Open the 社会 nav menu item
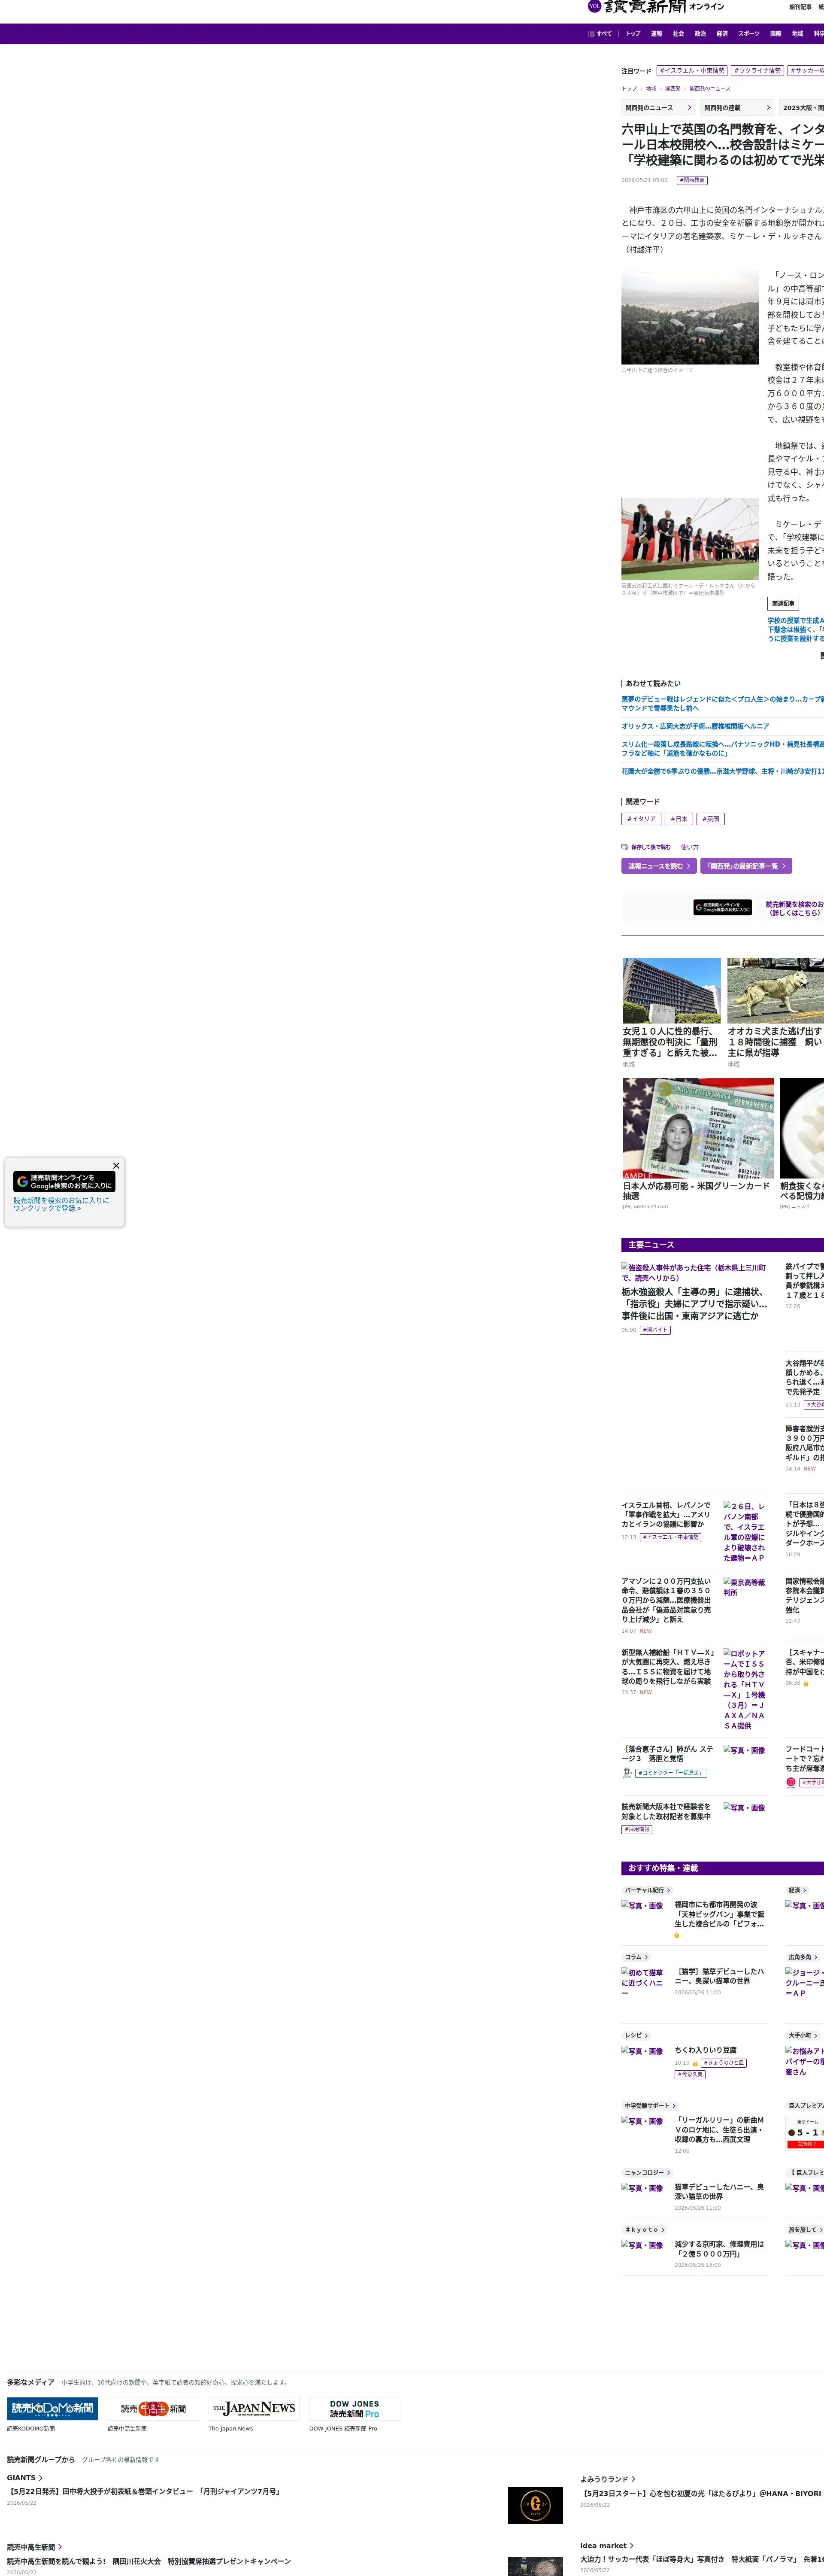 point(678,34)
